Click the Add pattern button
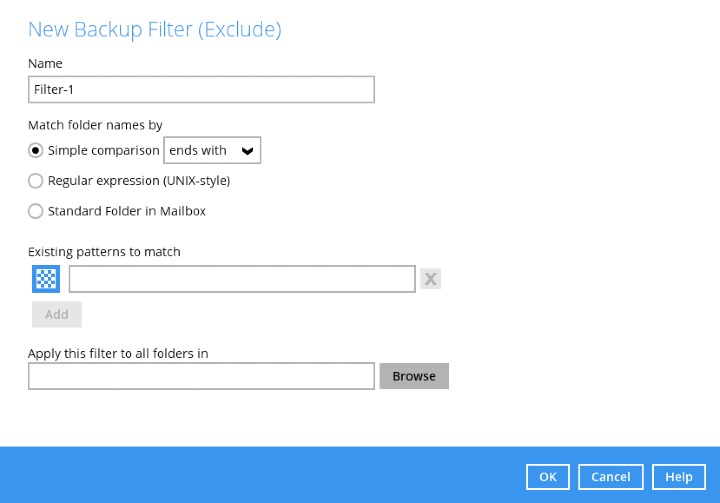The height and width of the screenshot is (503, 720). click(57, 314)
